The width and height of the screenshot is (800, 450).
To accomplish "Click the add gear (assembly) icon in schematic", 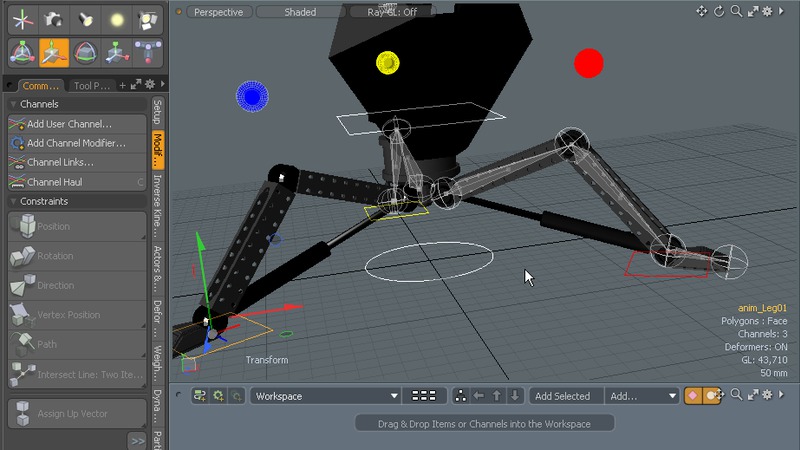I will click(218, 396).
